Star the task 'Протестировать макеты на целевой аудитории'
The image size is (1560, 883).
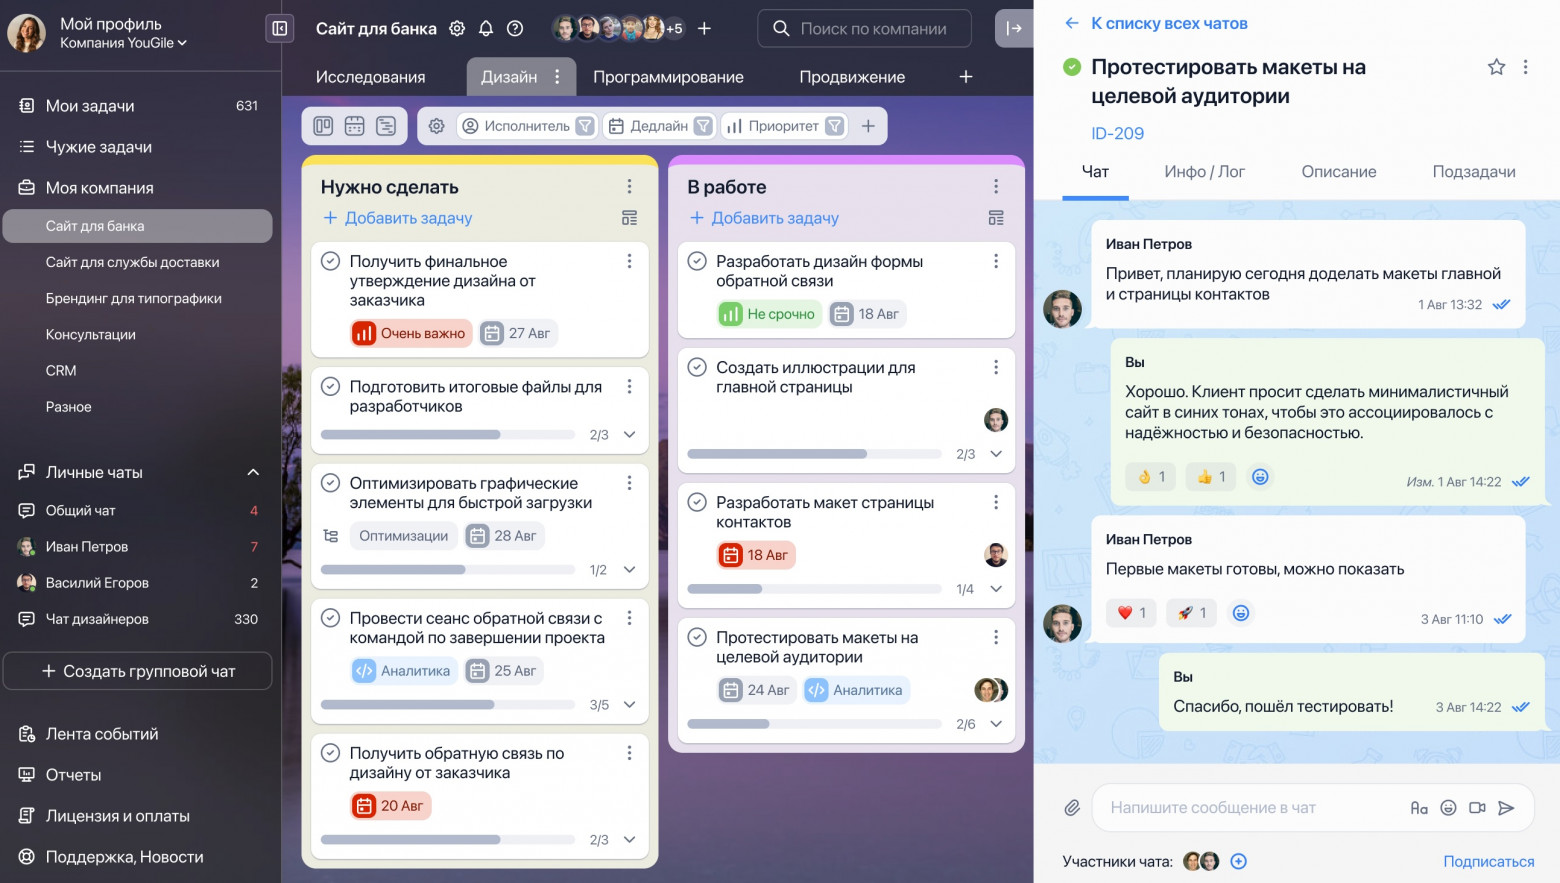tap(1496, 66)
